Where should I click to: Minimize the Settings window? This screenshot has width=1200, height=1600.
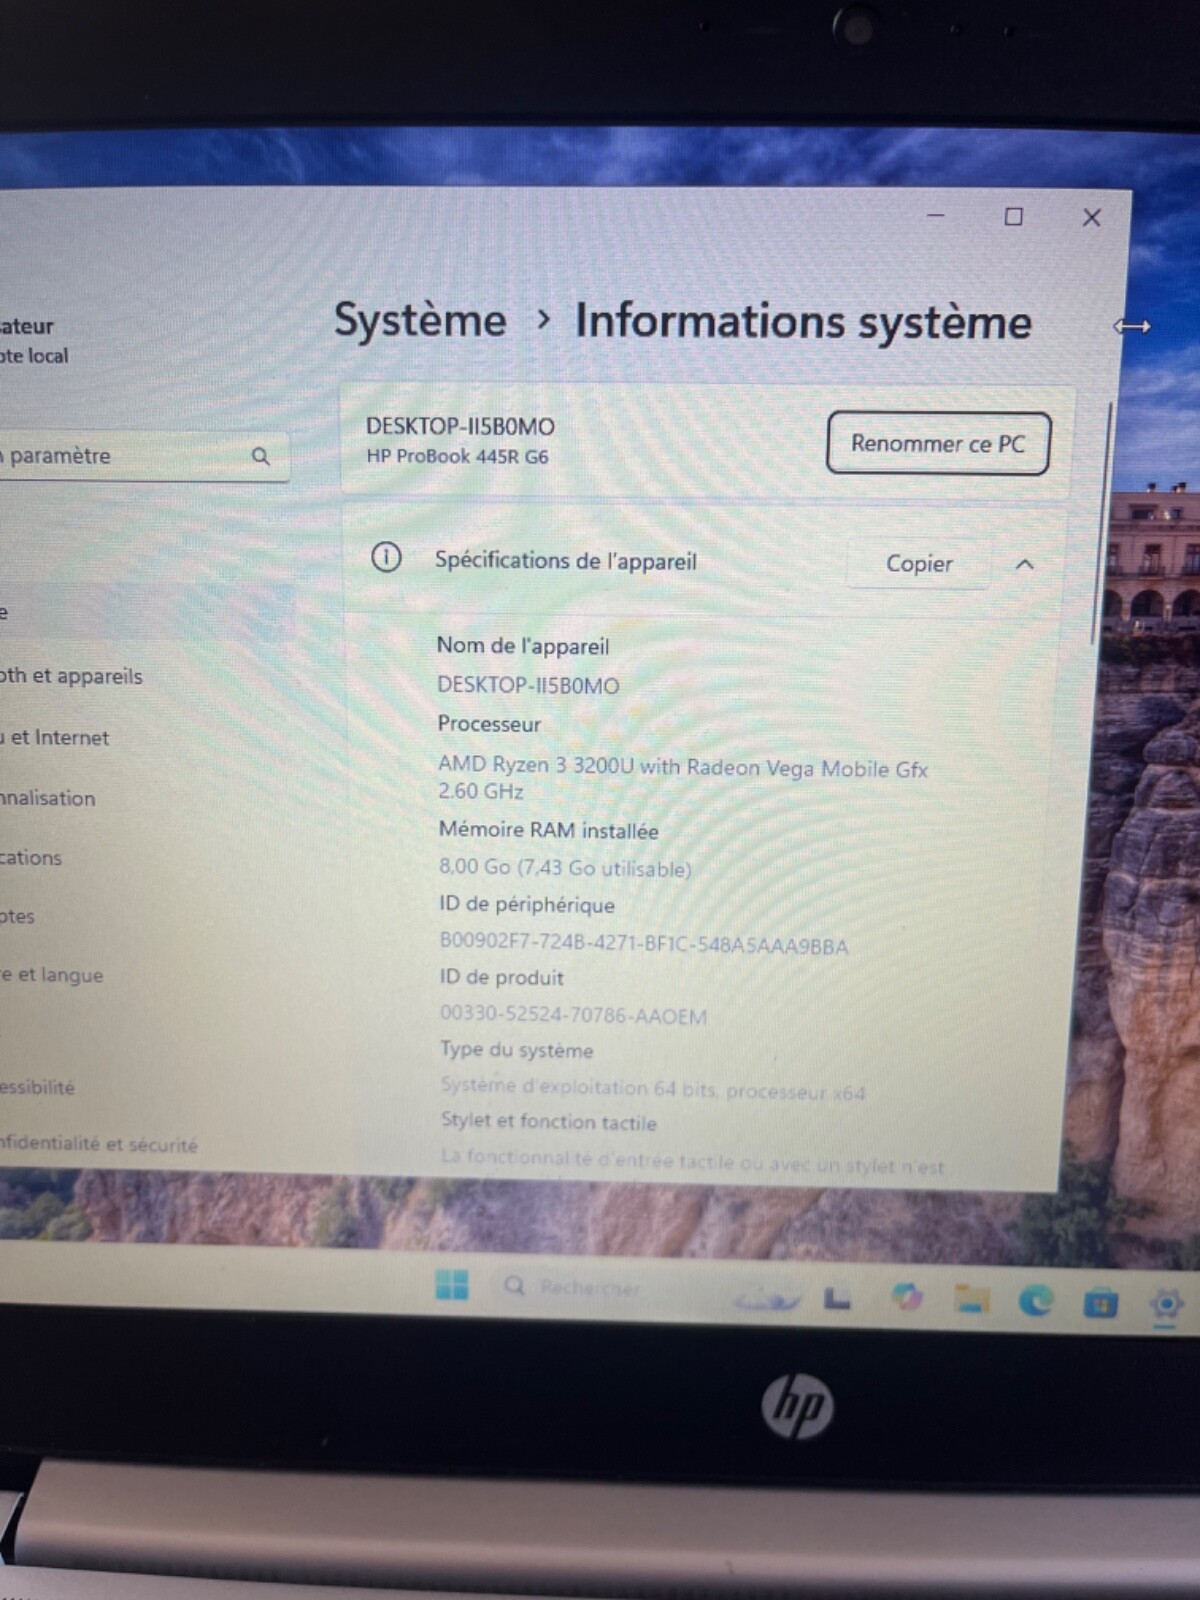(936, 215)
